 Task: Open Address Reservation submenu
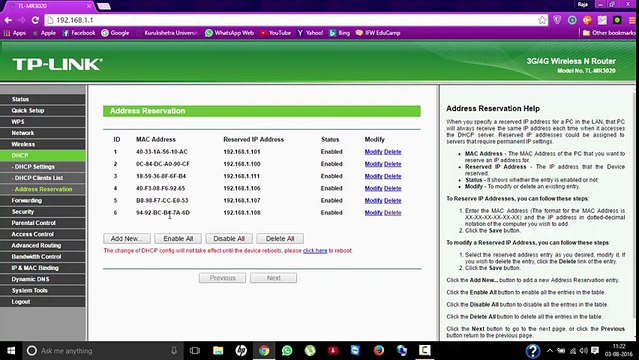[x=43, y=189]
